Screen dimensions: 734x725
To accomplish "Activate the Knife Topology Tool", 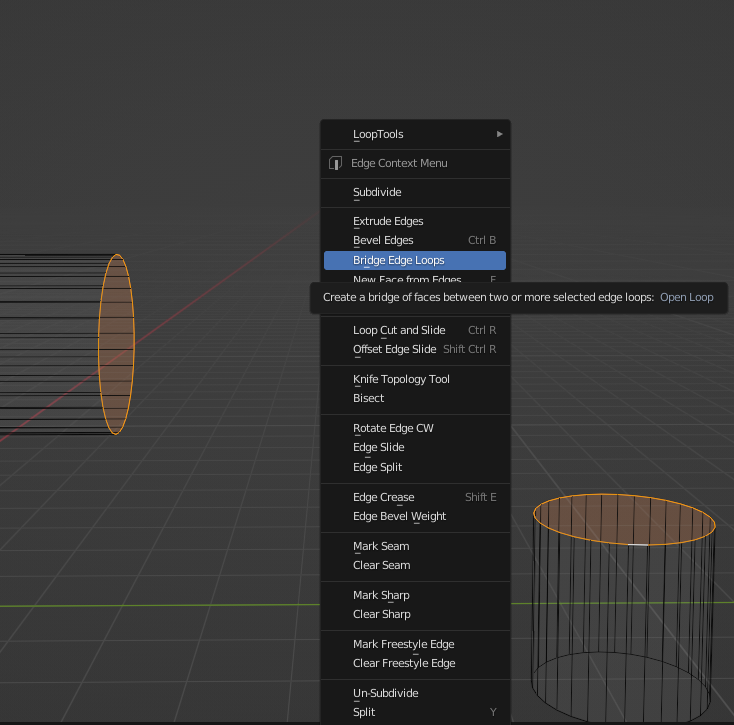I will [x=415, y=379].
